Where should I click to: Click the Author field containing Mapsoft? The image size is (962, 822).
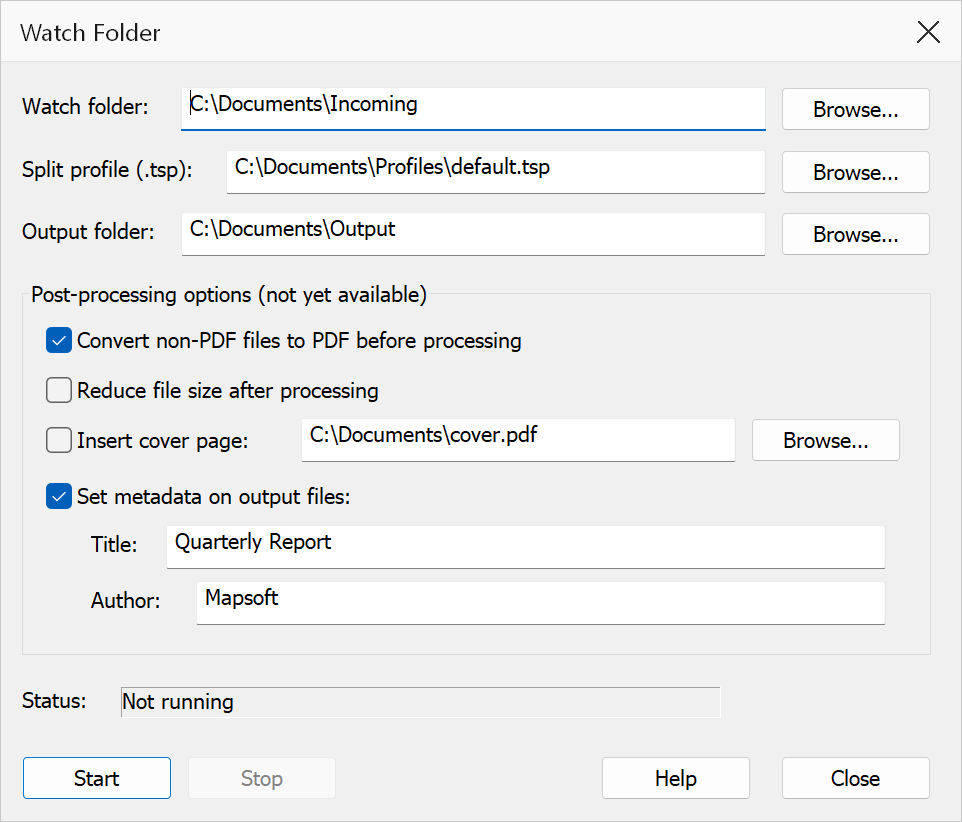pyautogui.click(x=541, y=603)
